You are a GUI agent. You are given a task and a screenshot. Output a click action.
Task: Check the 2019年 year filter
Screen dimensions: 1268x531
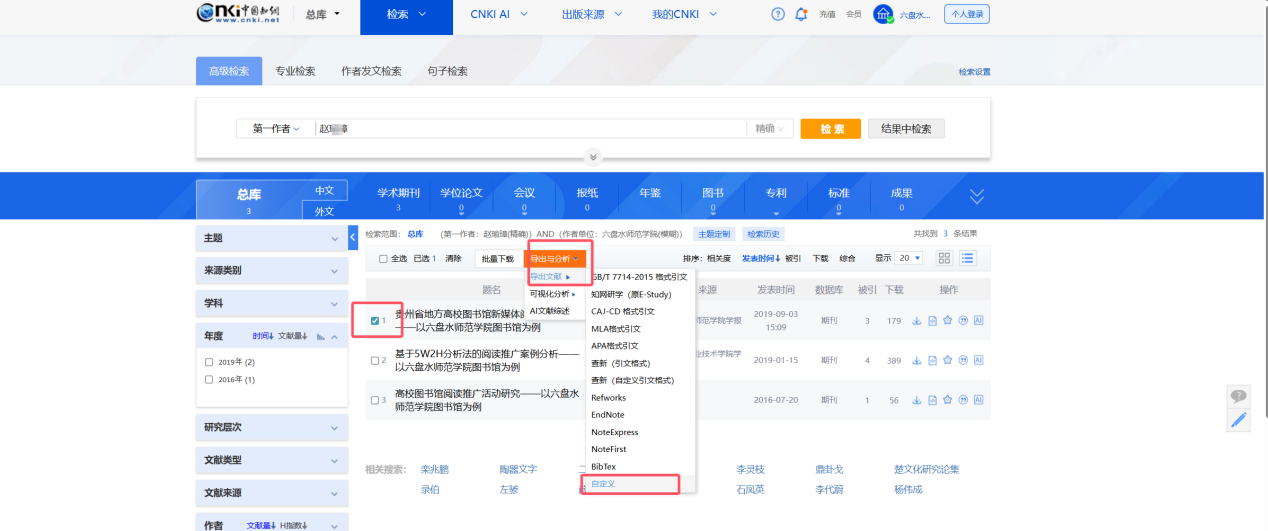209,362
